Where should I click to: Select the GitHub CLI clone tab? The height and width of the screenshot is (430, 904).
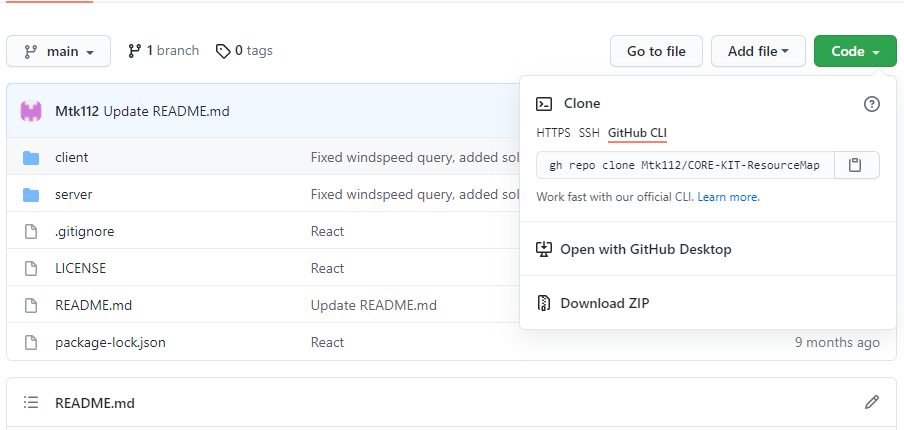click(x=637, y=133)
